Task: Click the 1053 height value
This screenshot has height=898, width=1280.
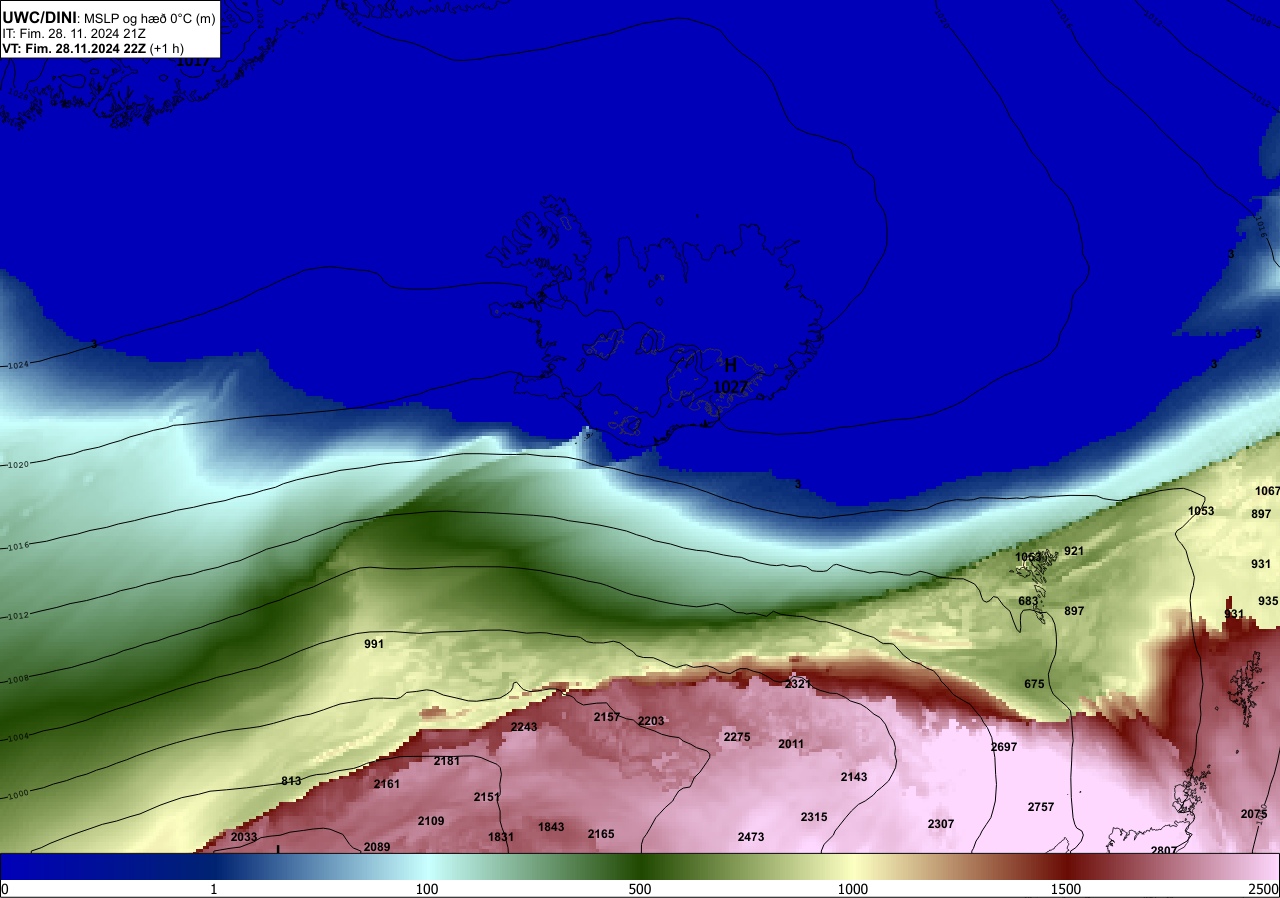Action: point(1201,511)
